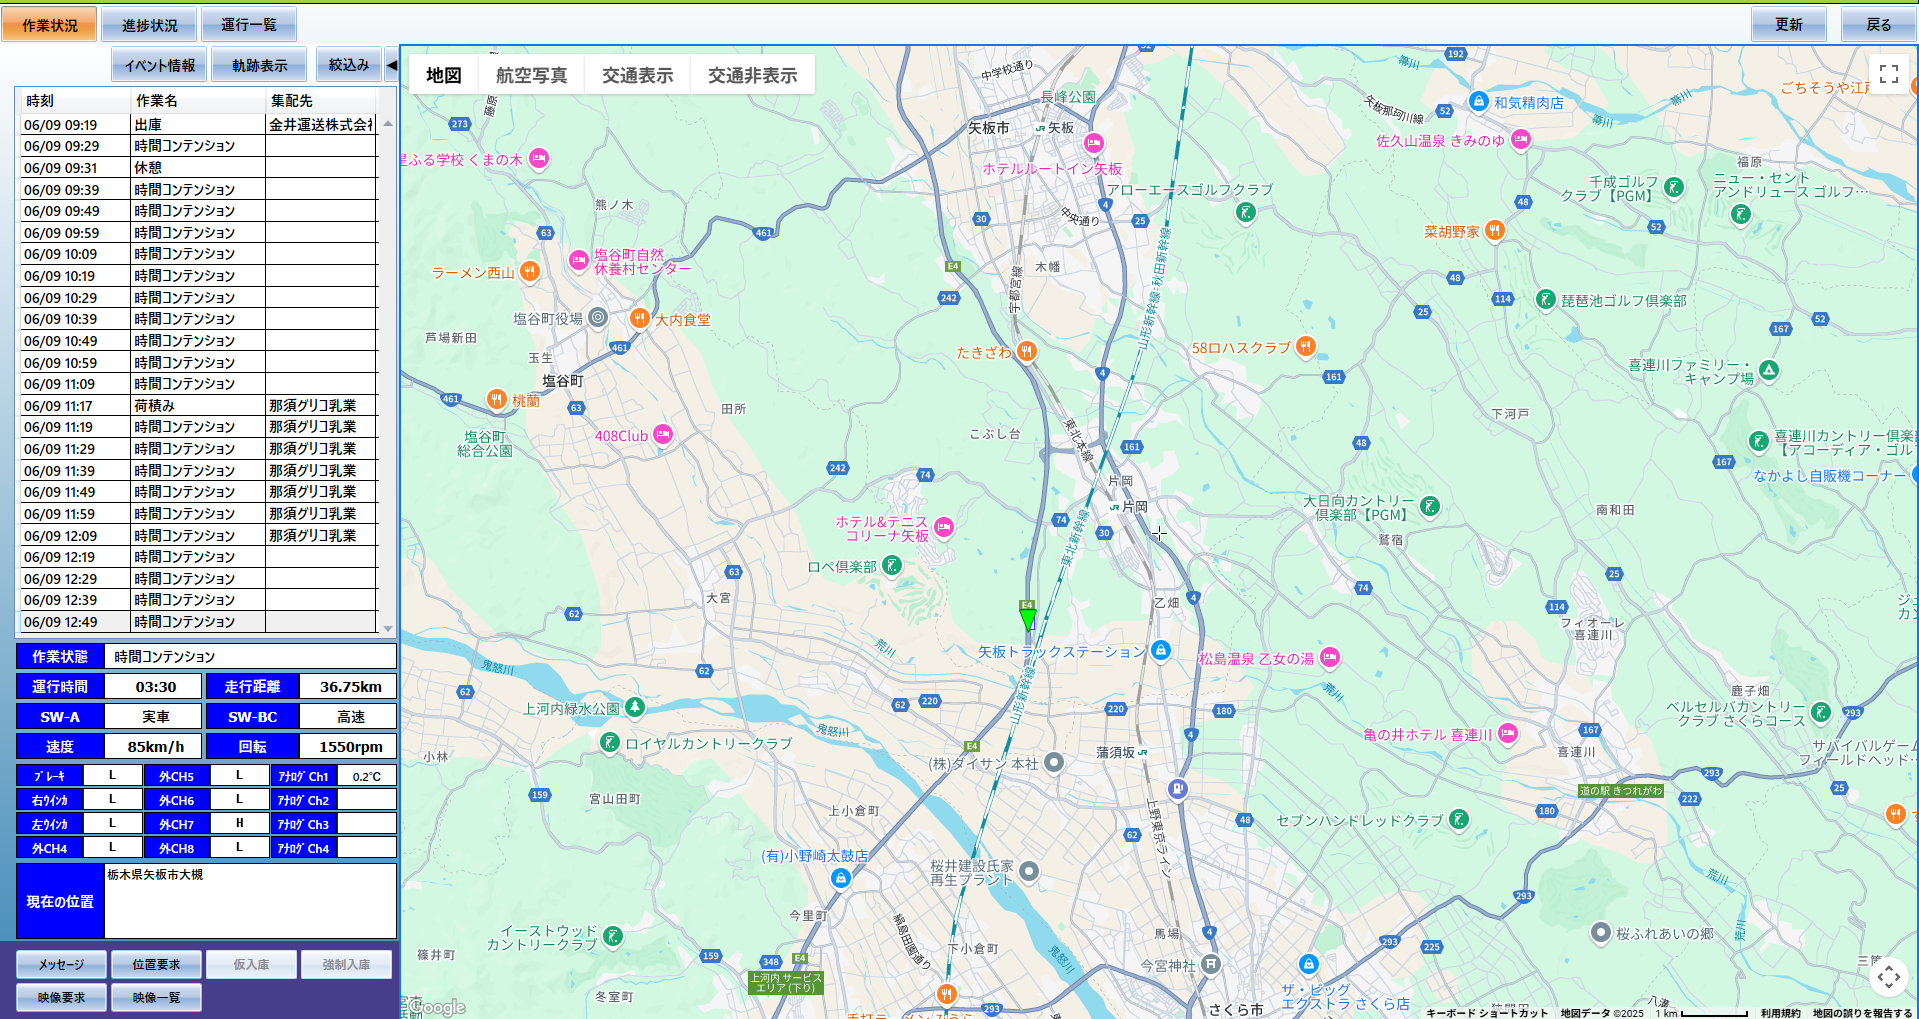Click the green truck position marker
This screenshot has height=1019, width=1919.
pos(1027,620)
